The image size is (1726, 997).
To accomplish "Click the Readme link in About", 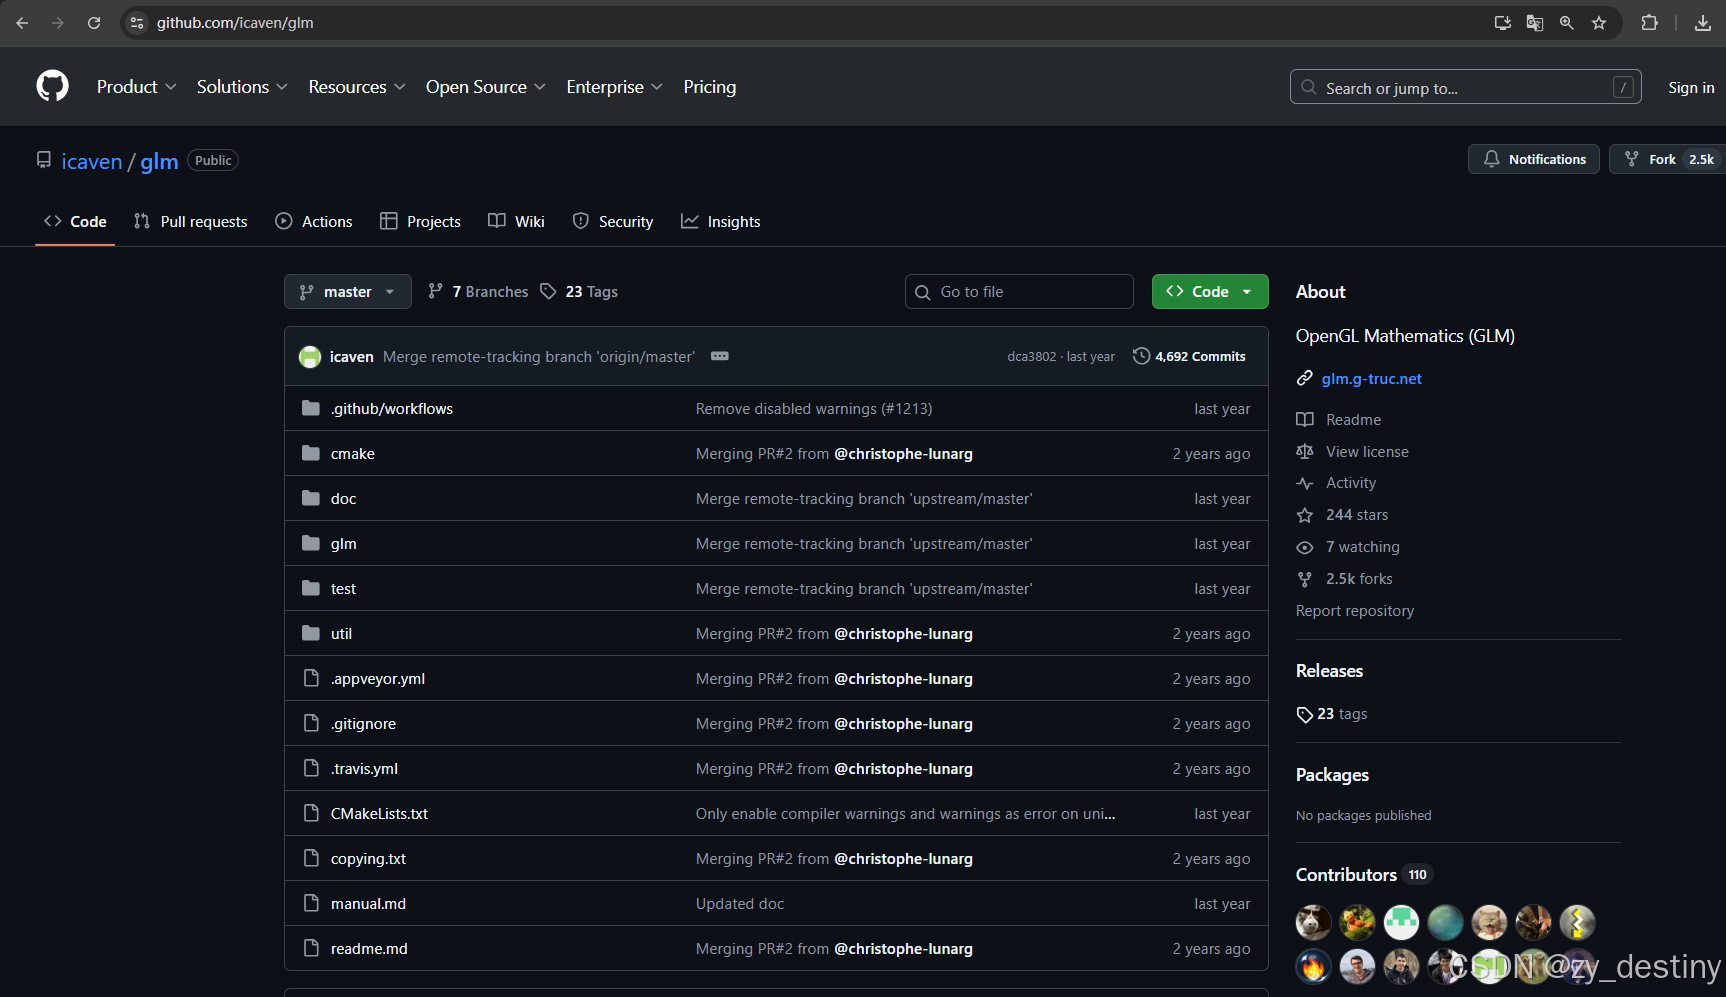I will (x=1353, y=420).
